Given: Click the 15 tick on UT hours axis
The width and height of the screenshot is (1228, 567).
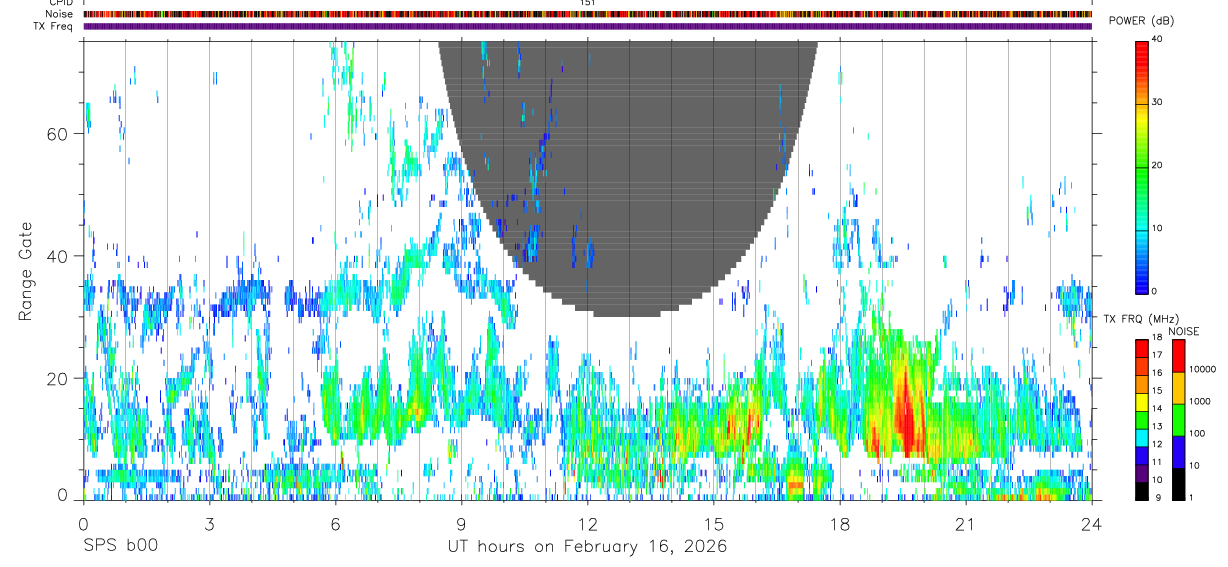Looking at the screenshot, I should (713, 523).
